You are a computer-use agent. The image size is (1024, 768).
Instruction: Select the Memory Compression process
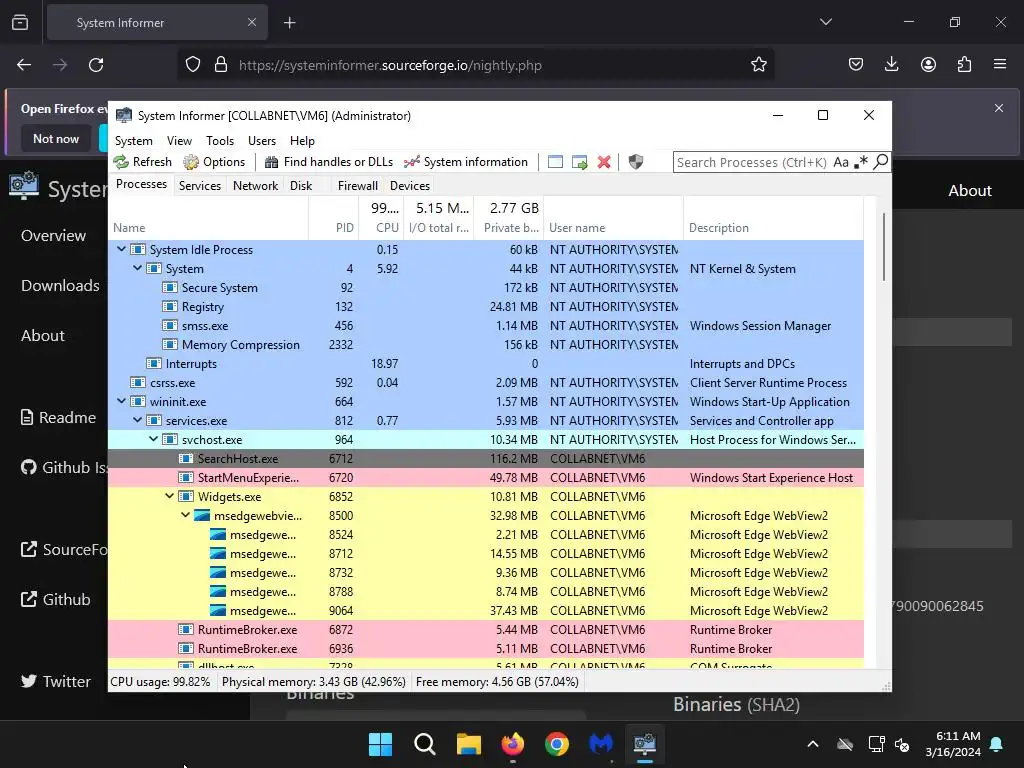(486, 344)
